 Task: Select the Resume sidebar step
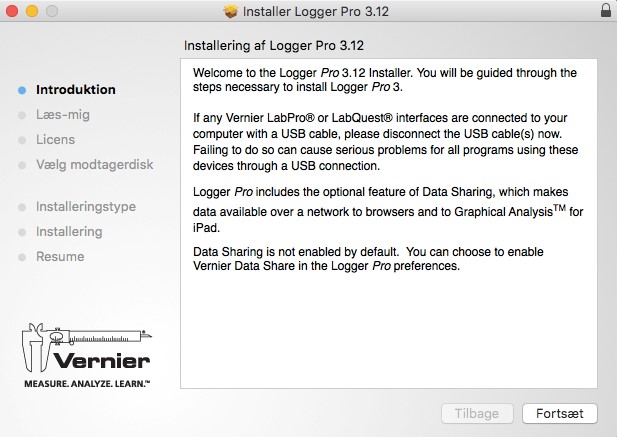(60, 256)
